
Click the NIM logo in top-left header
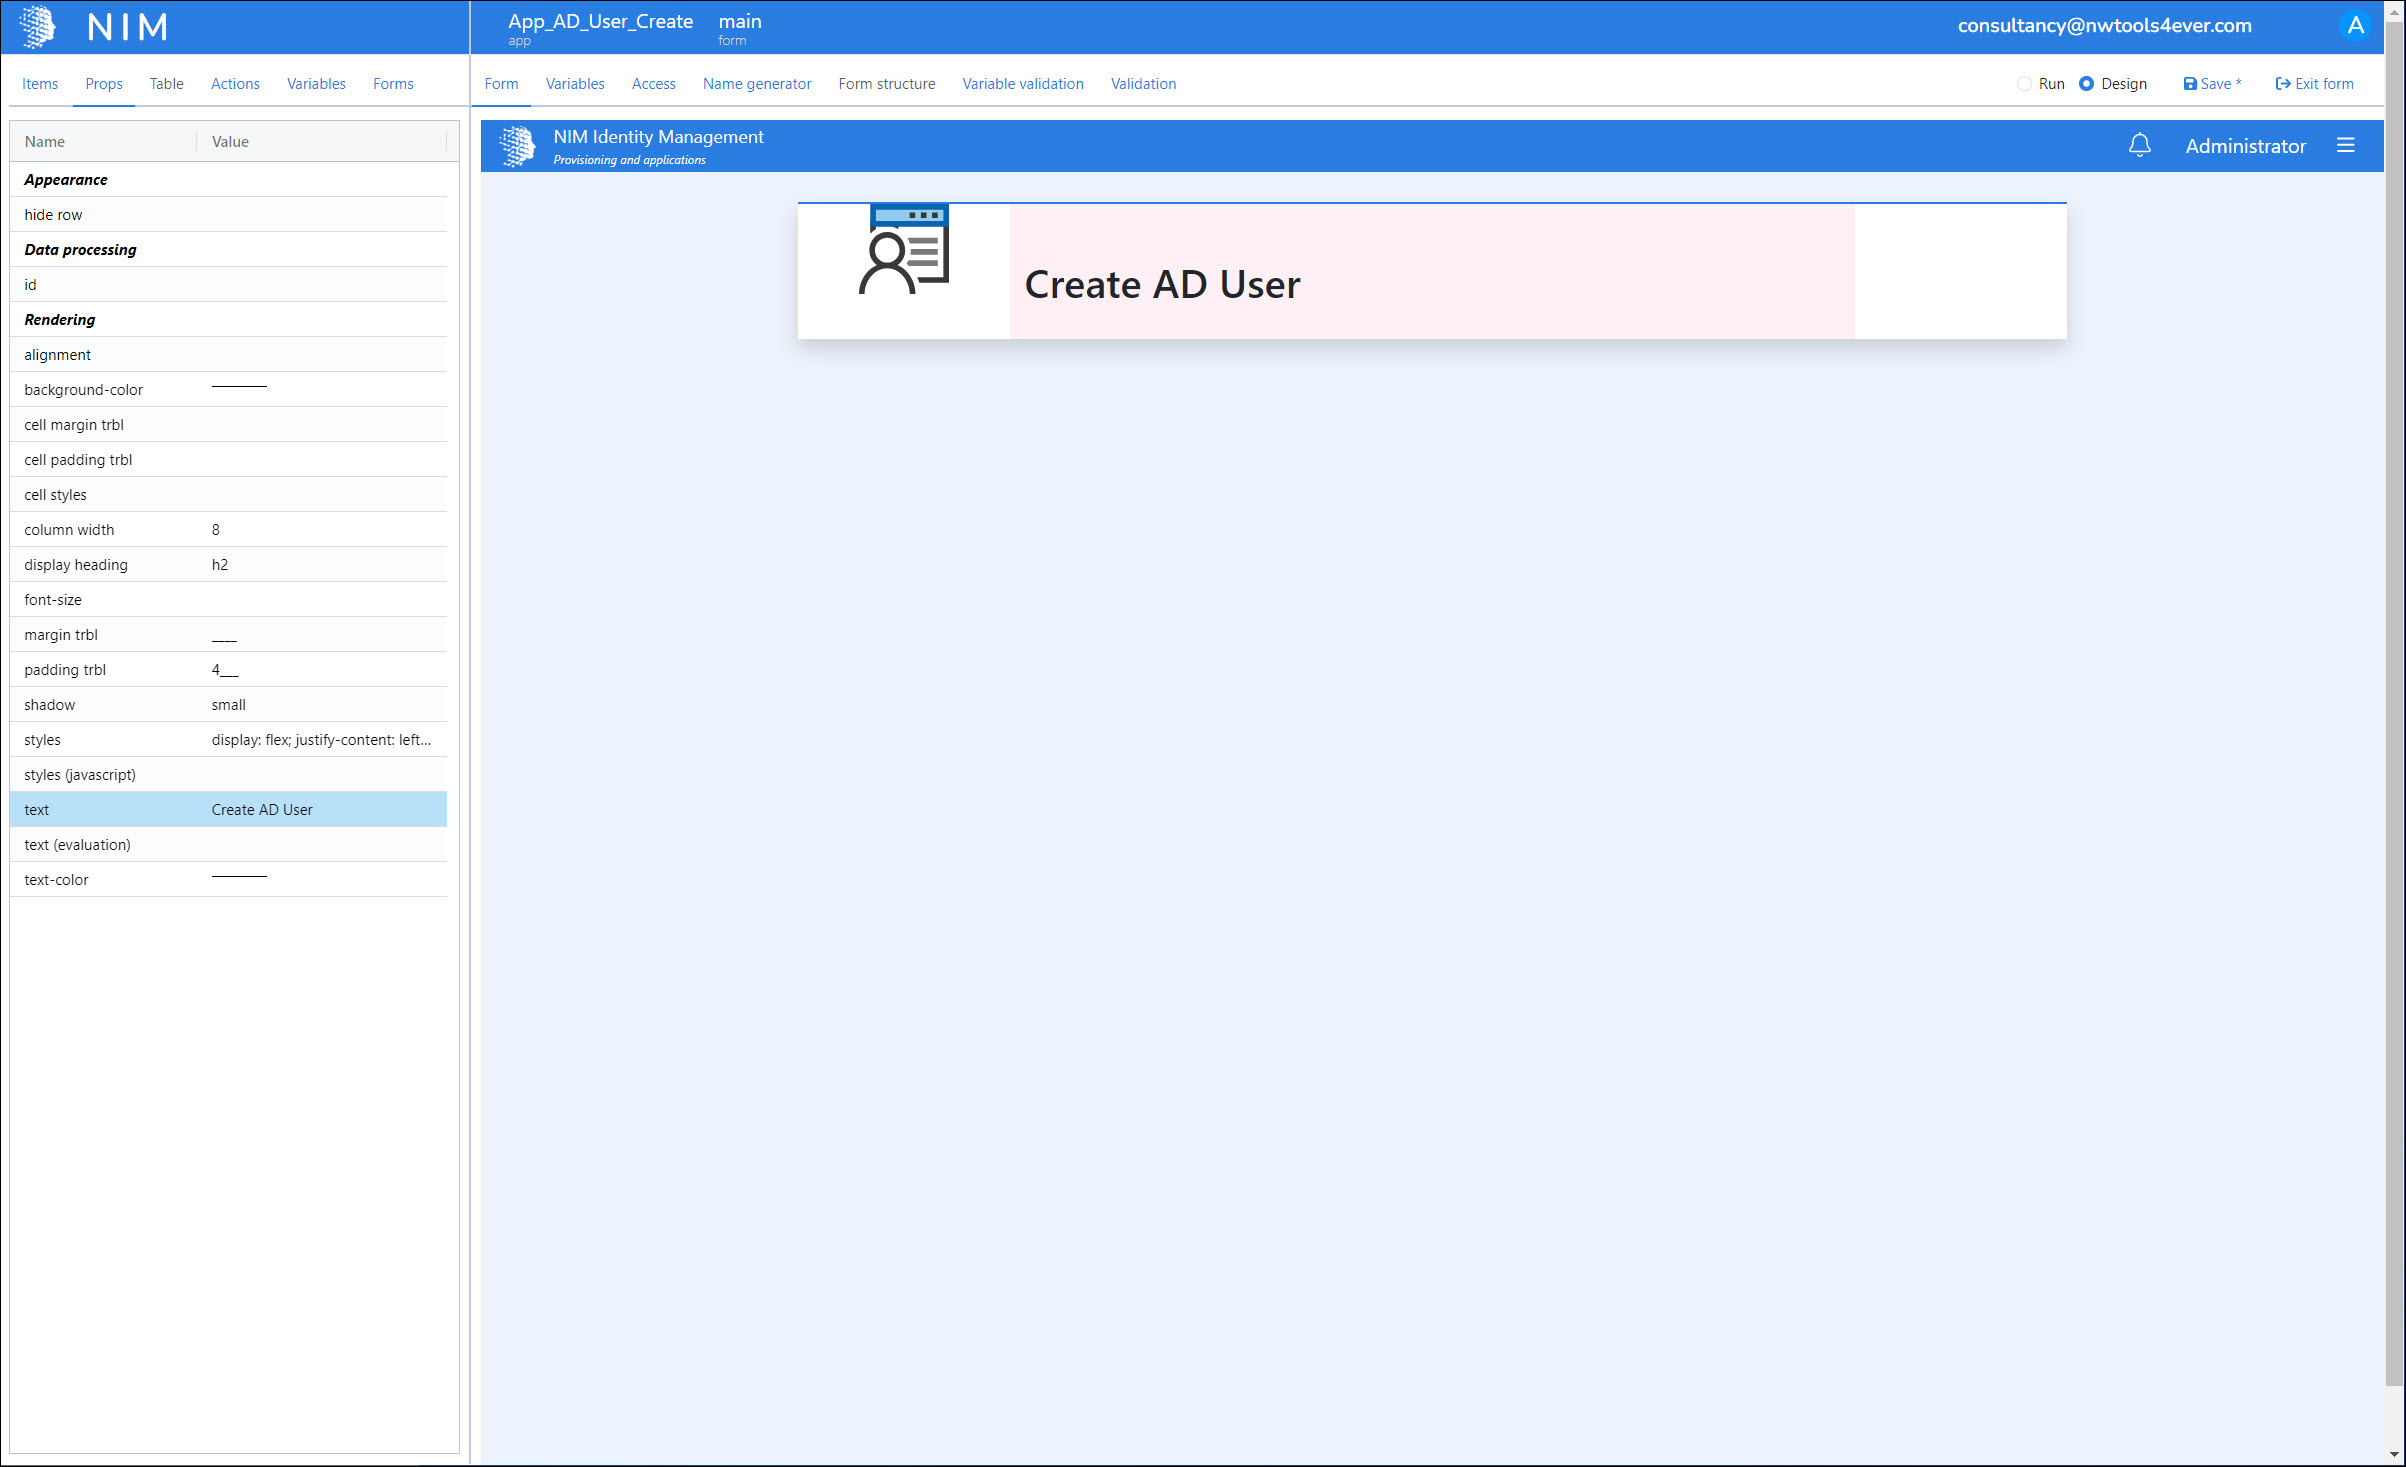pos(39,27)
